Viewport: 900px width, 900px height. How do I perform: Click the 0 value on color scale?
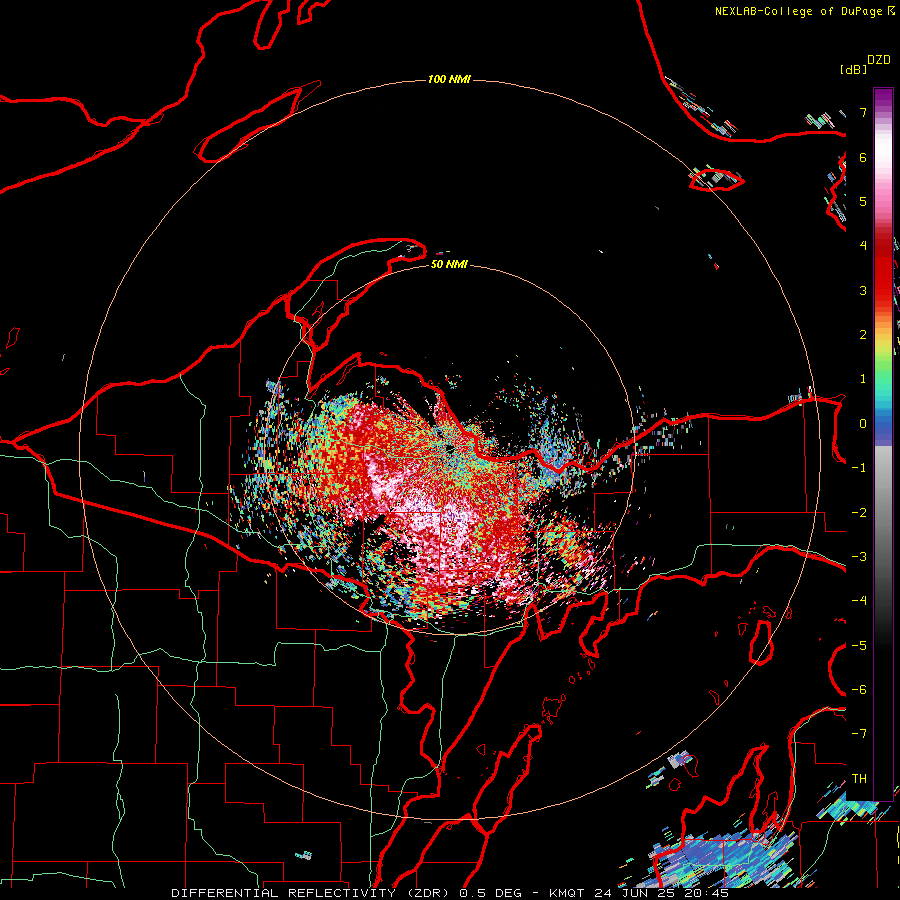(863, 424)
